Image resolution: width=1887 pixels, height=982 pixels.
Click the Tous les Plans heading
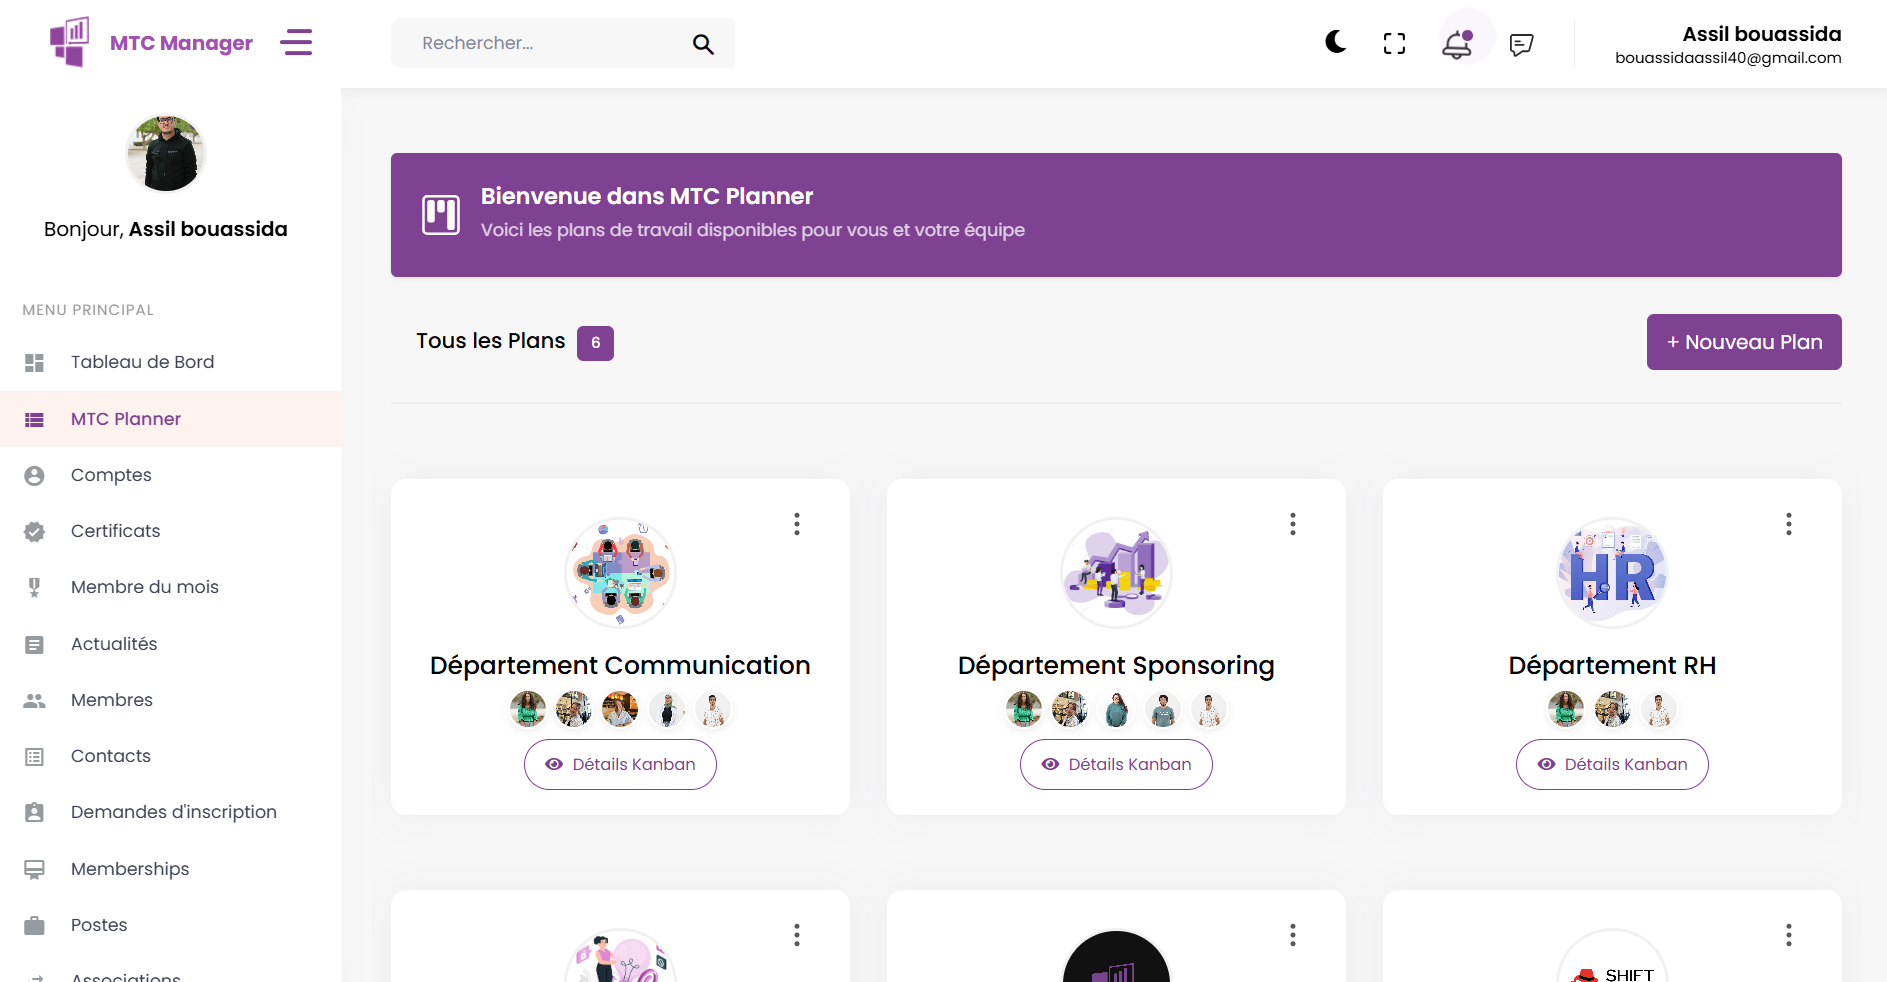pos(491,341)
